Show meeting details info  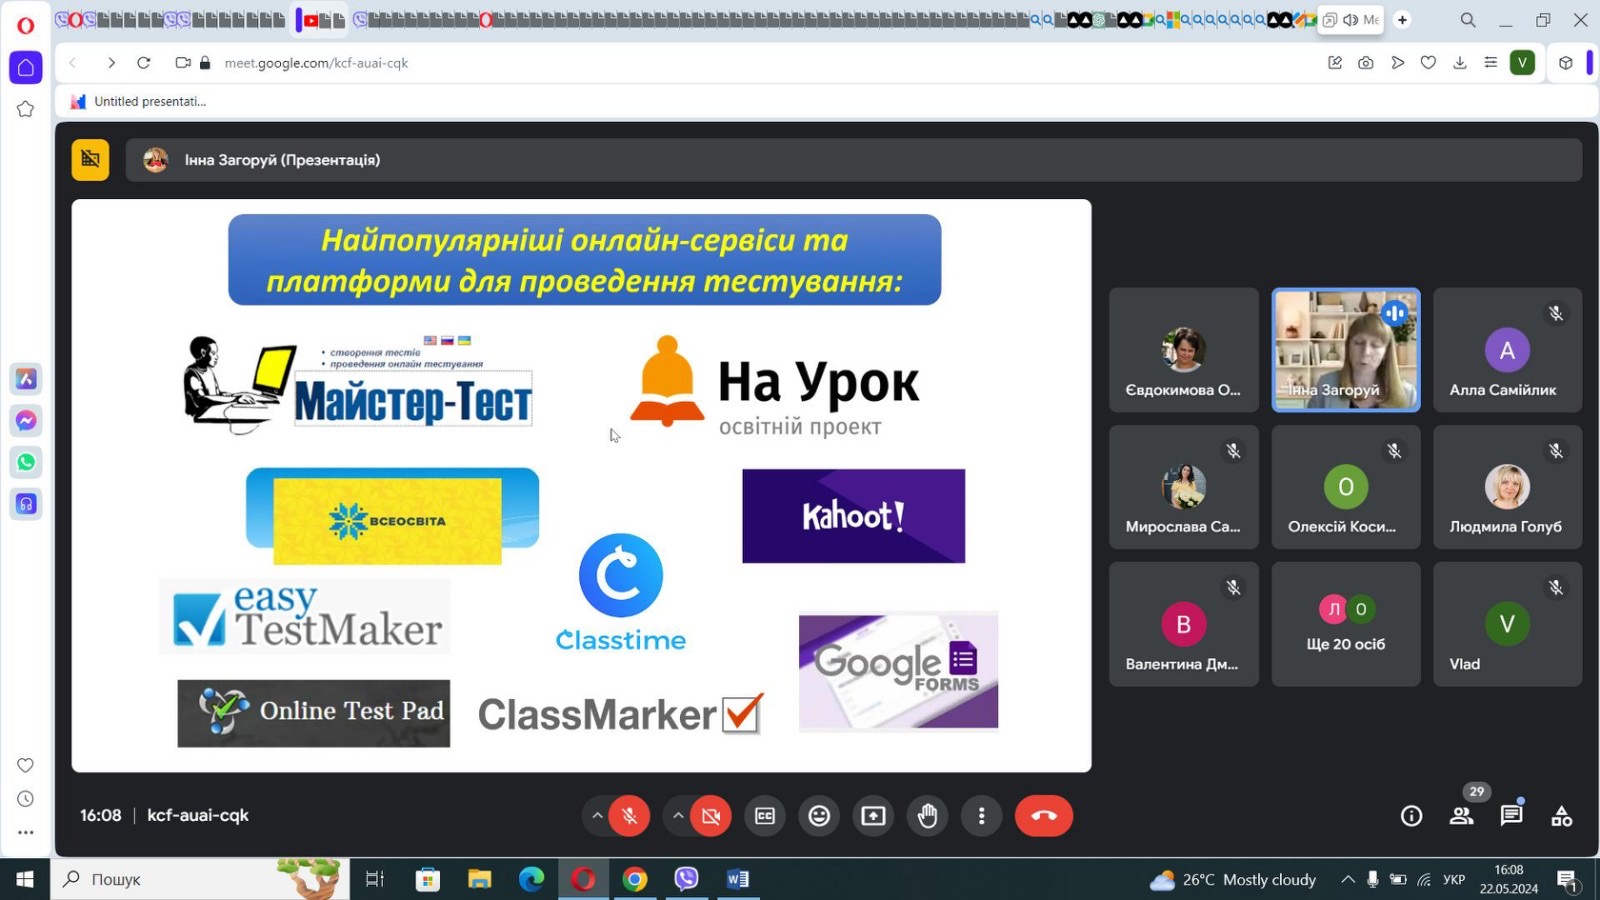[x=1411, y=816]
